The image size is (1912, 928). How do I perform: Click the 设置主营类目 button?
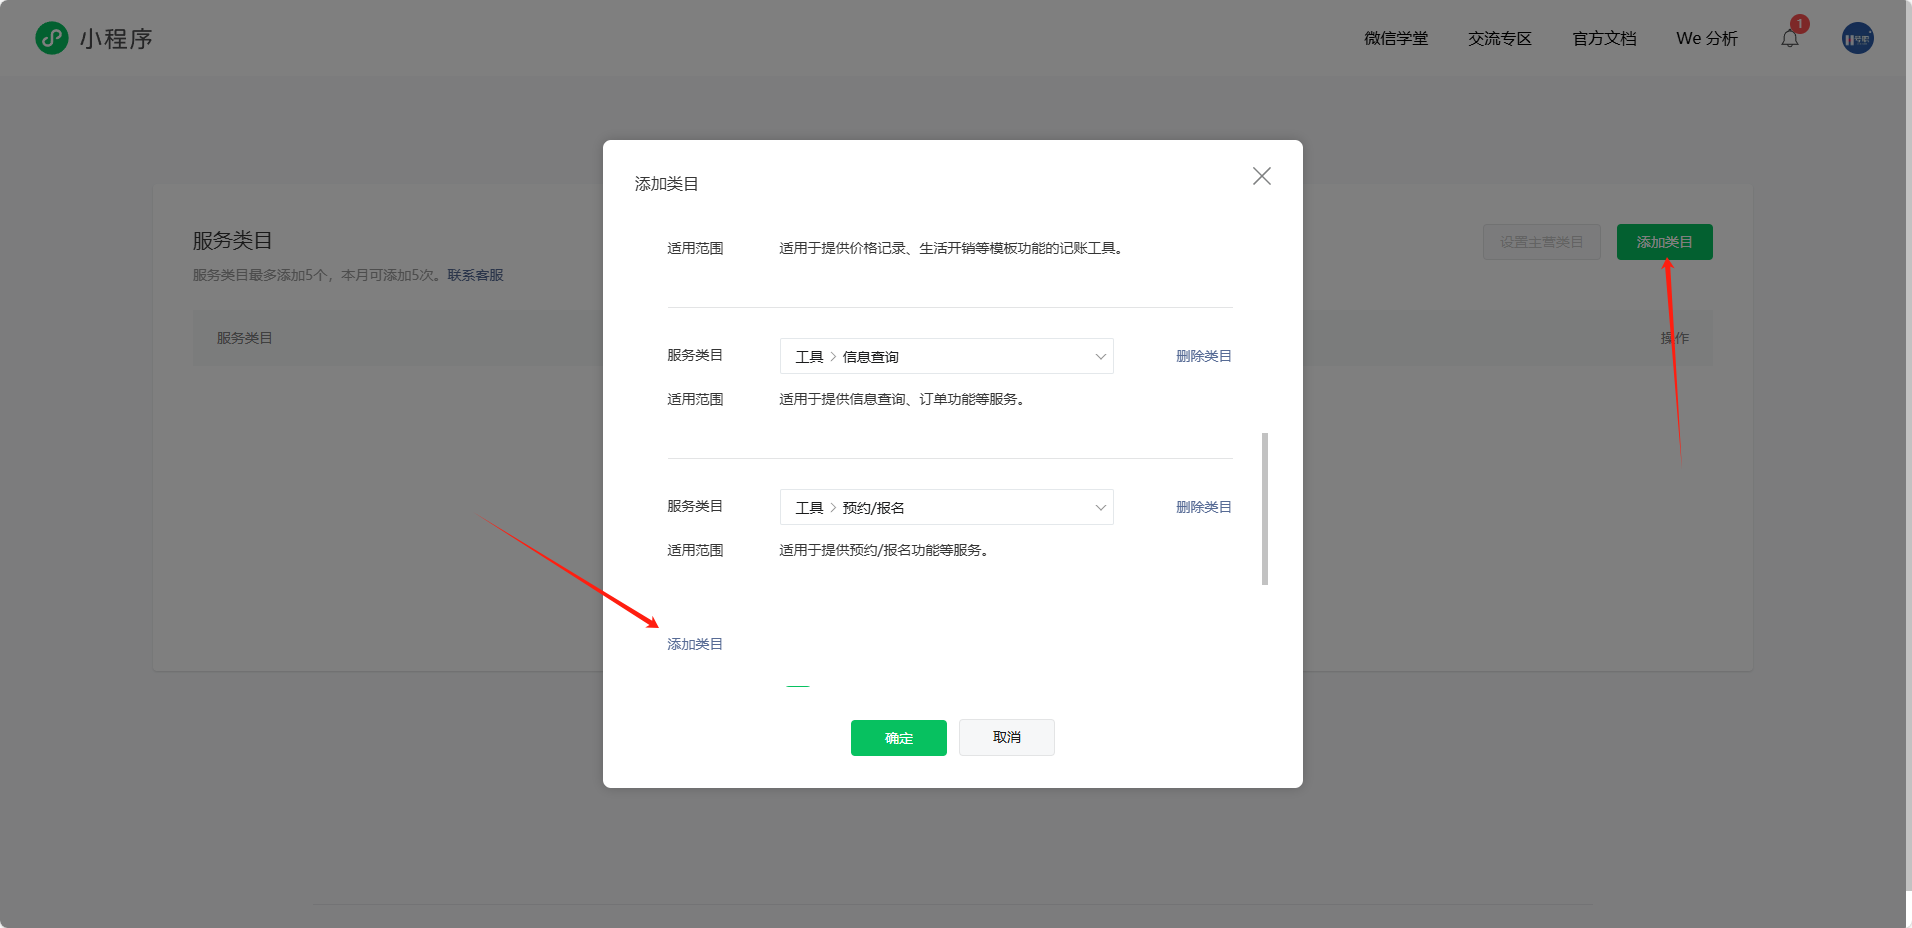1541,241
